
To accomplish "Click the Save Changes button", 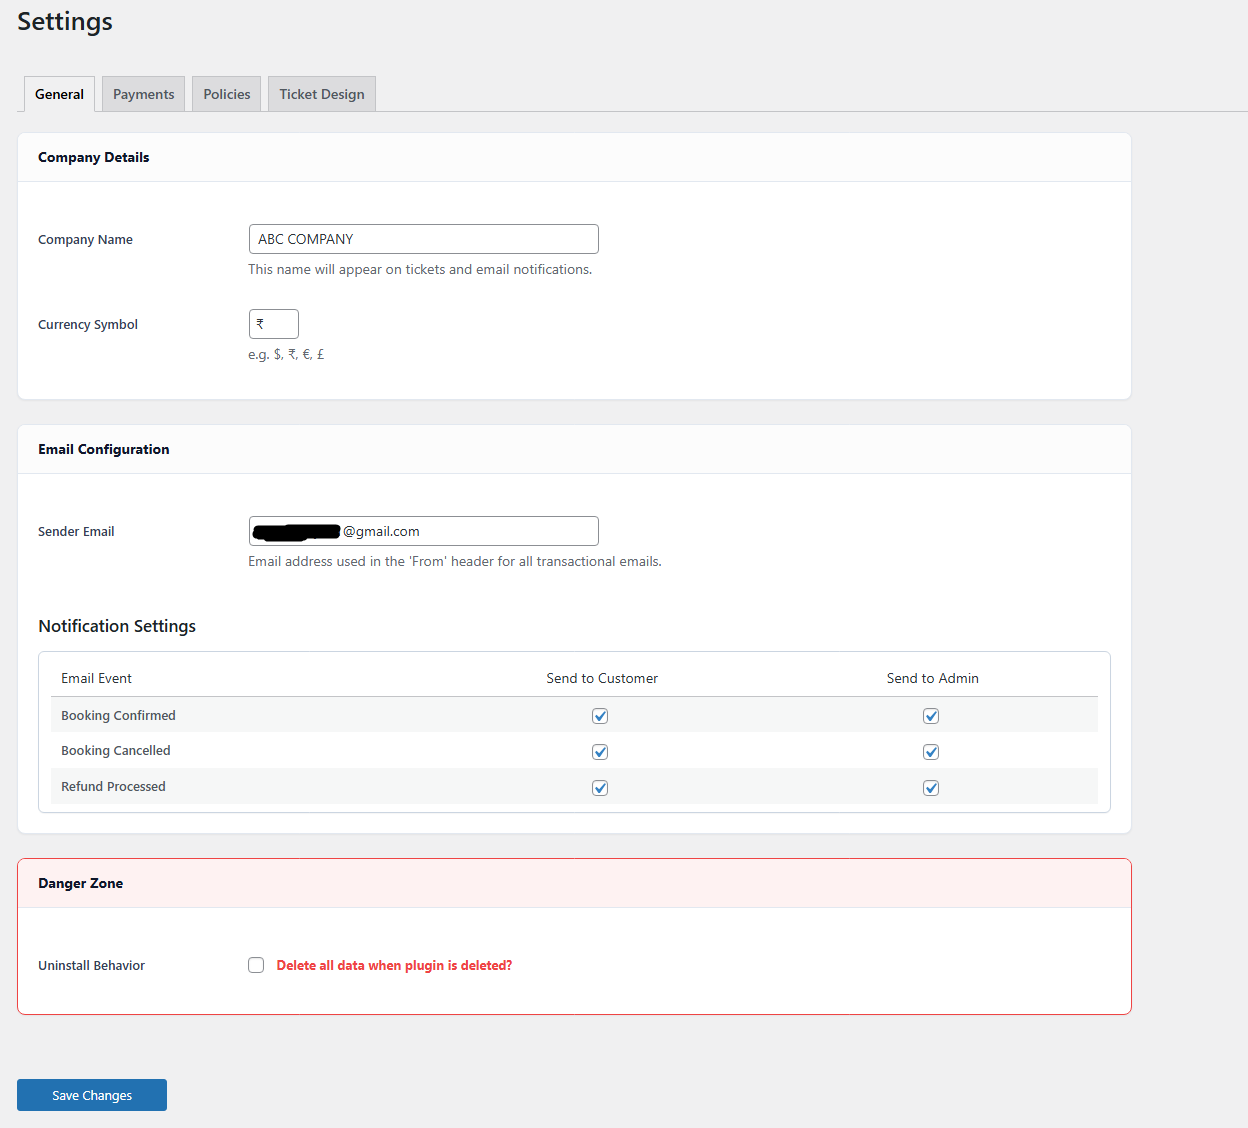I will [91, 1094].
